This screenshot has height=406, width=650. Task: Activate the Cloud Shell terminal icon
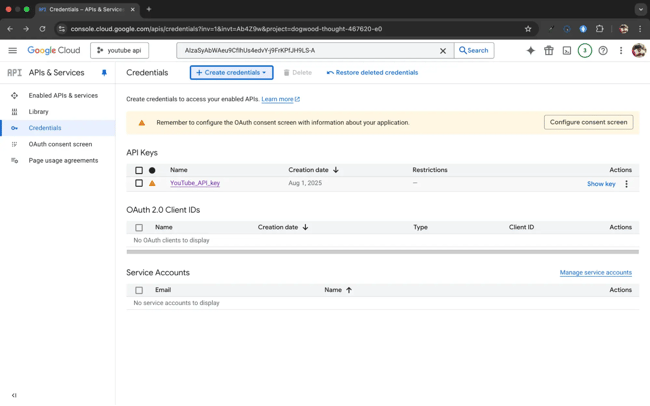coord(566,50)
